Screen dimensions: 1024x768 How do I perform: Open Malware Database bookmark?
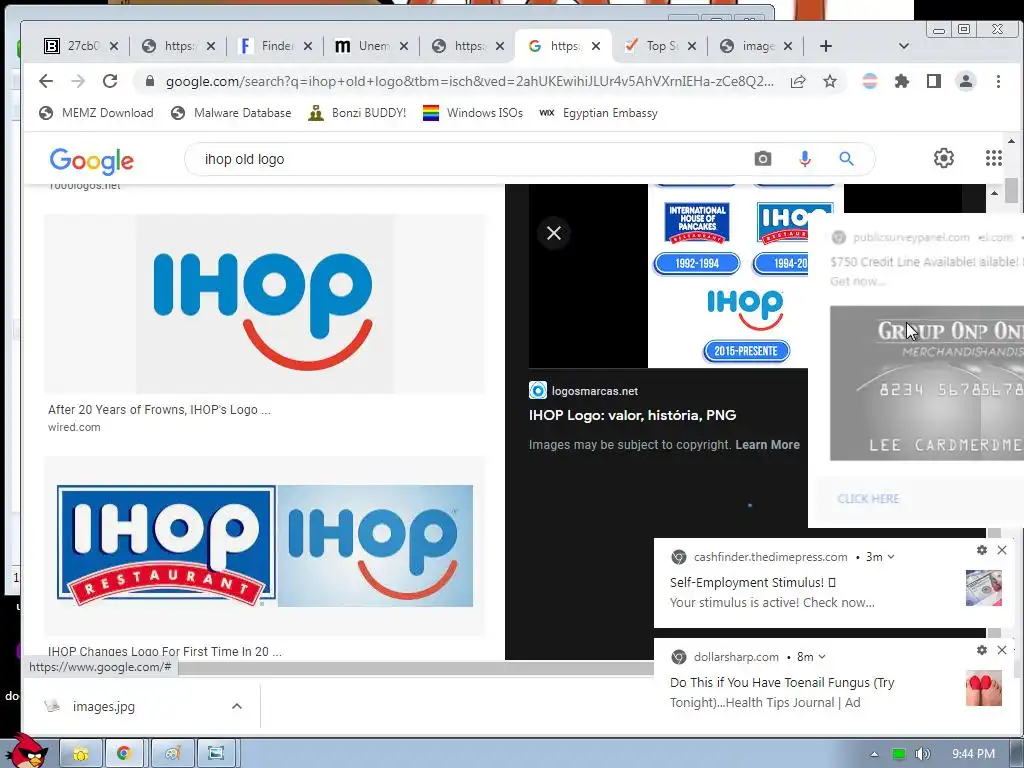coord(231,113)
